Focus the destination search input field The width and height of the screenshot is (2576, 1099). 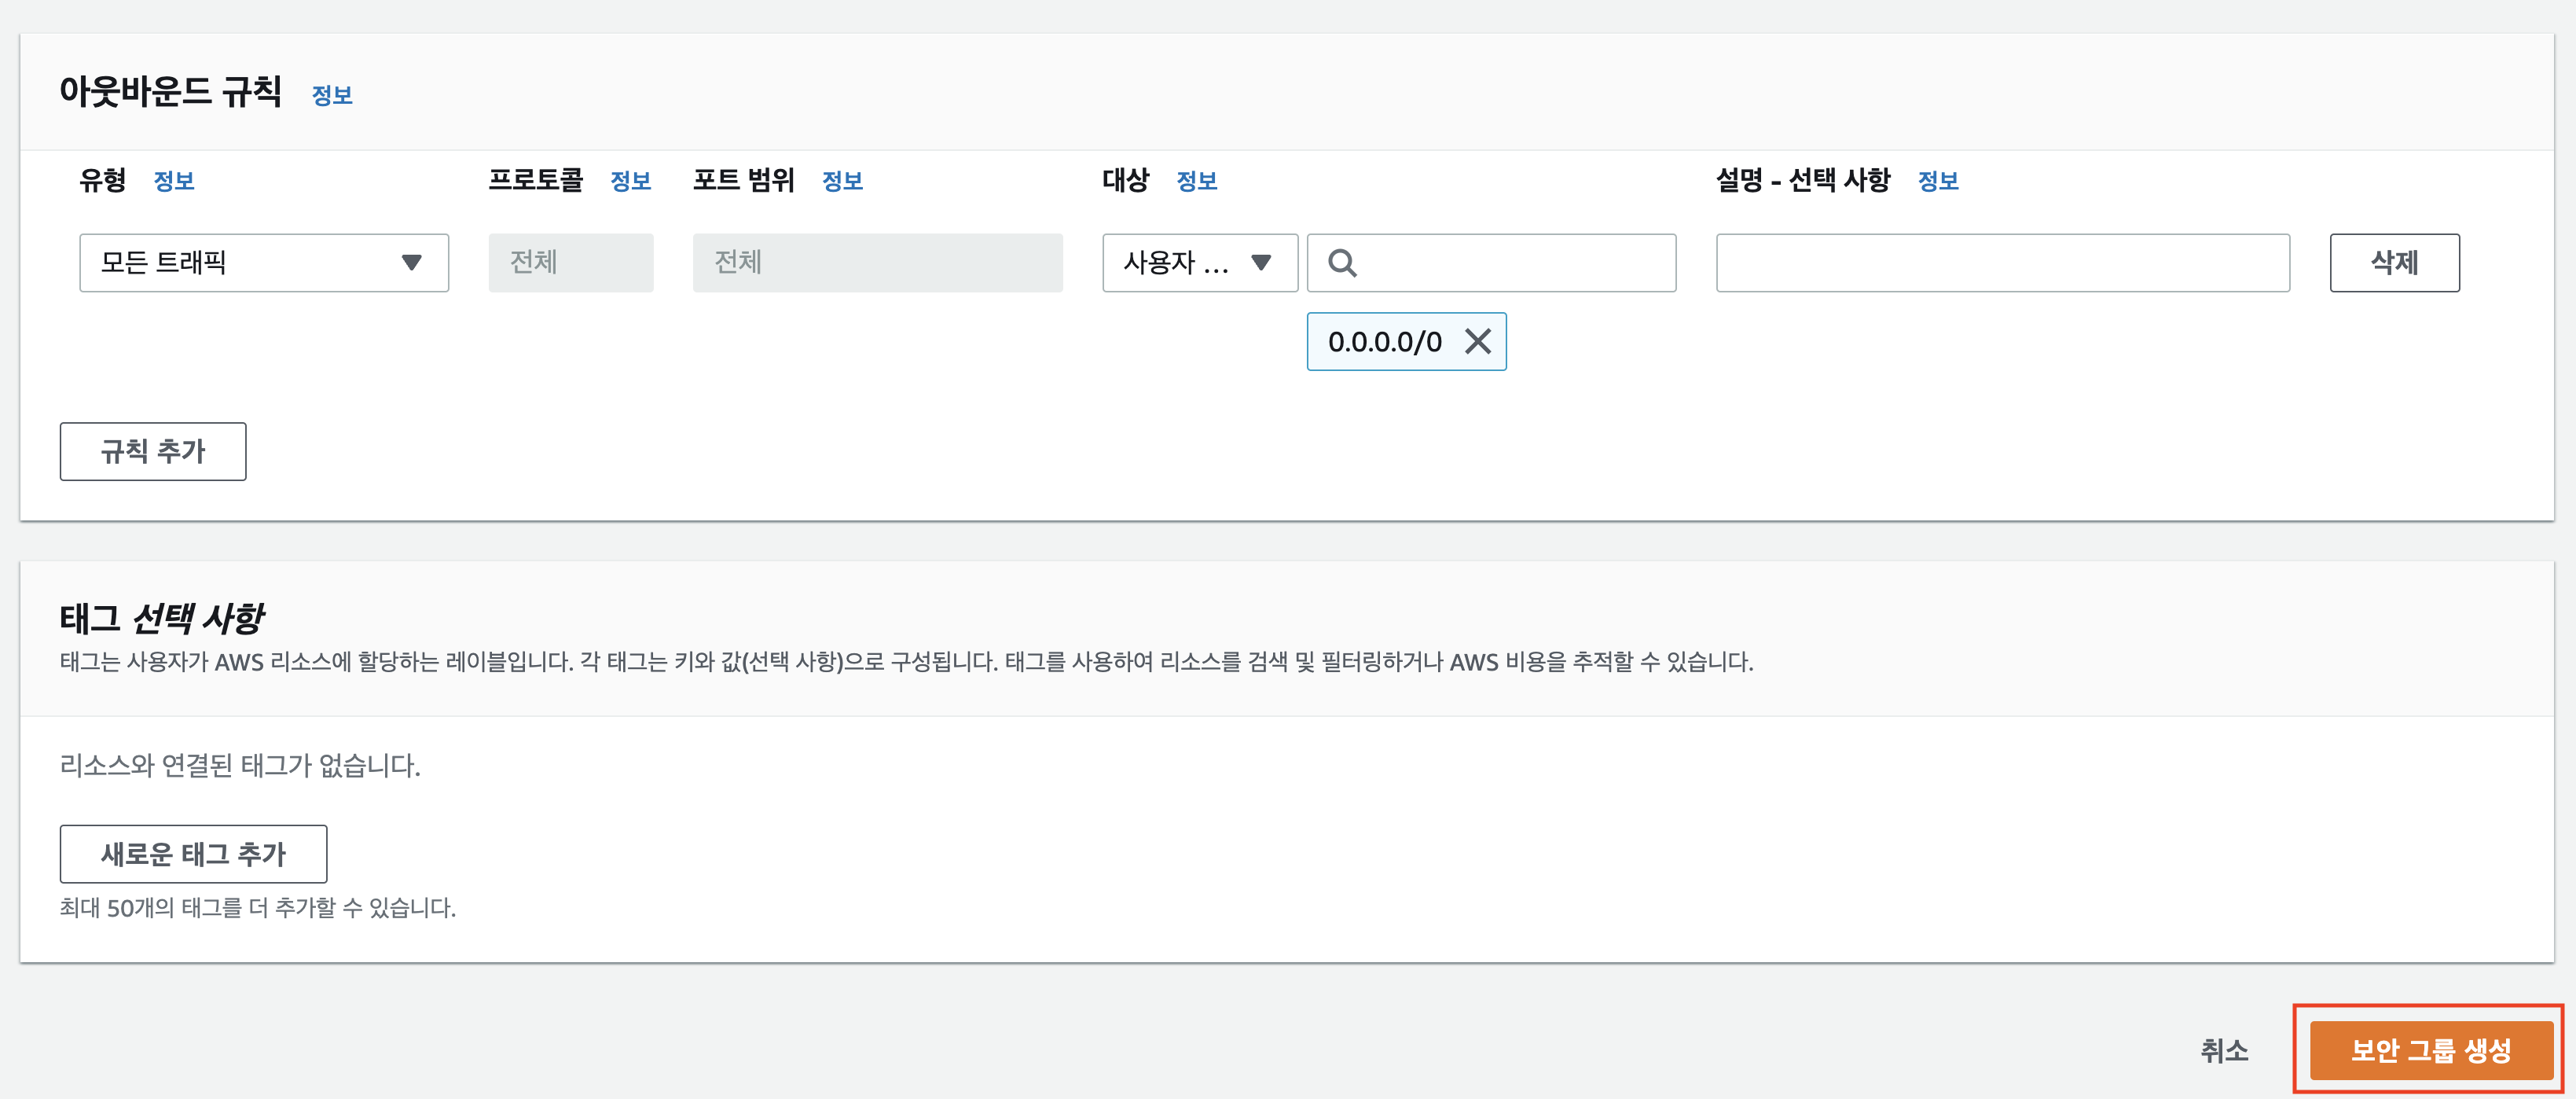[x=1491, y=263]
